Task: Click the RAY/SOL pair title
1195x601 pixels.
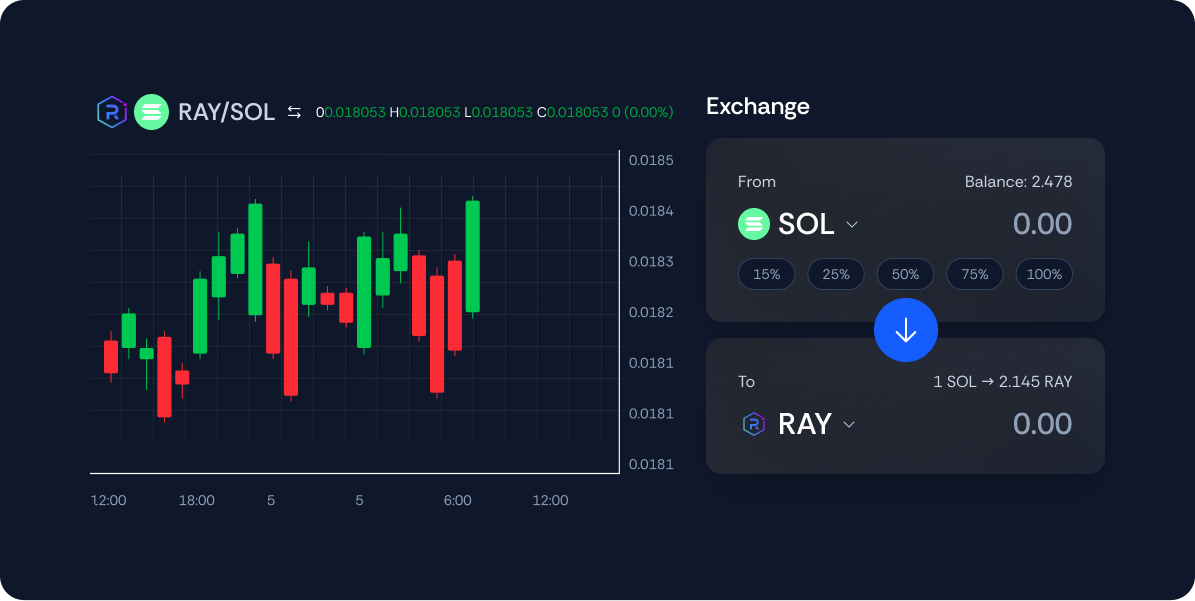Action: [x=226, y=112]
